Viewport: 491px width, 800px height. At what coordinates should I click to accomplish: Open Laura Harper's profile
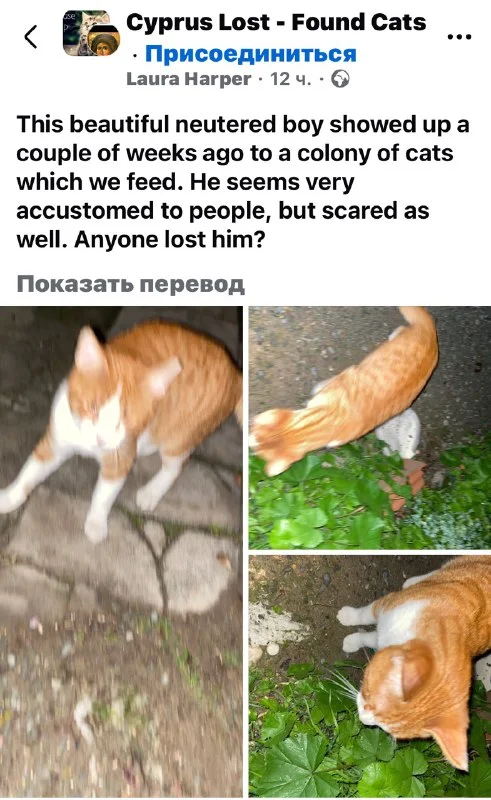[188, 79]
